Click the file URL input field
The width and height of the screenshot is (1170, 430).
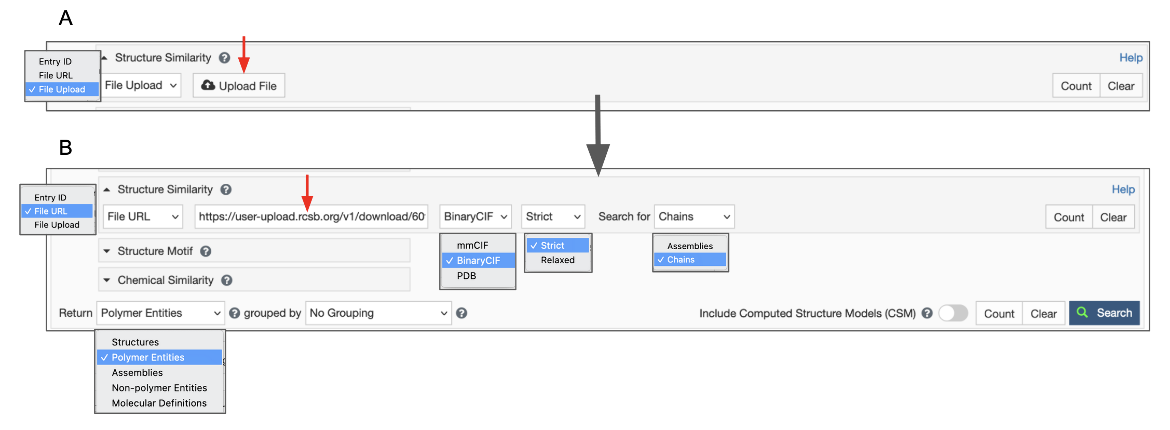312,216
